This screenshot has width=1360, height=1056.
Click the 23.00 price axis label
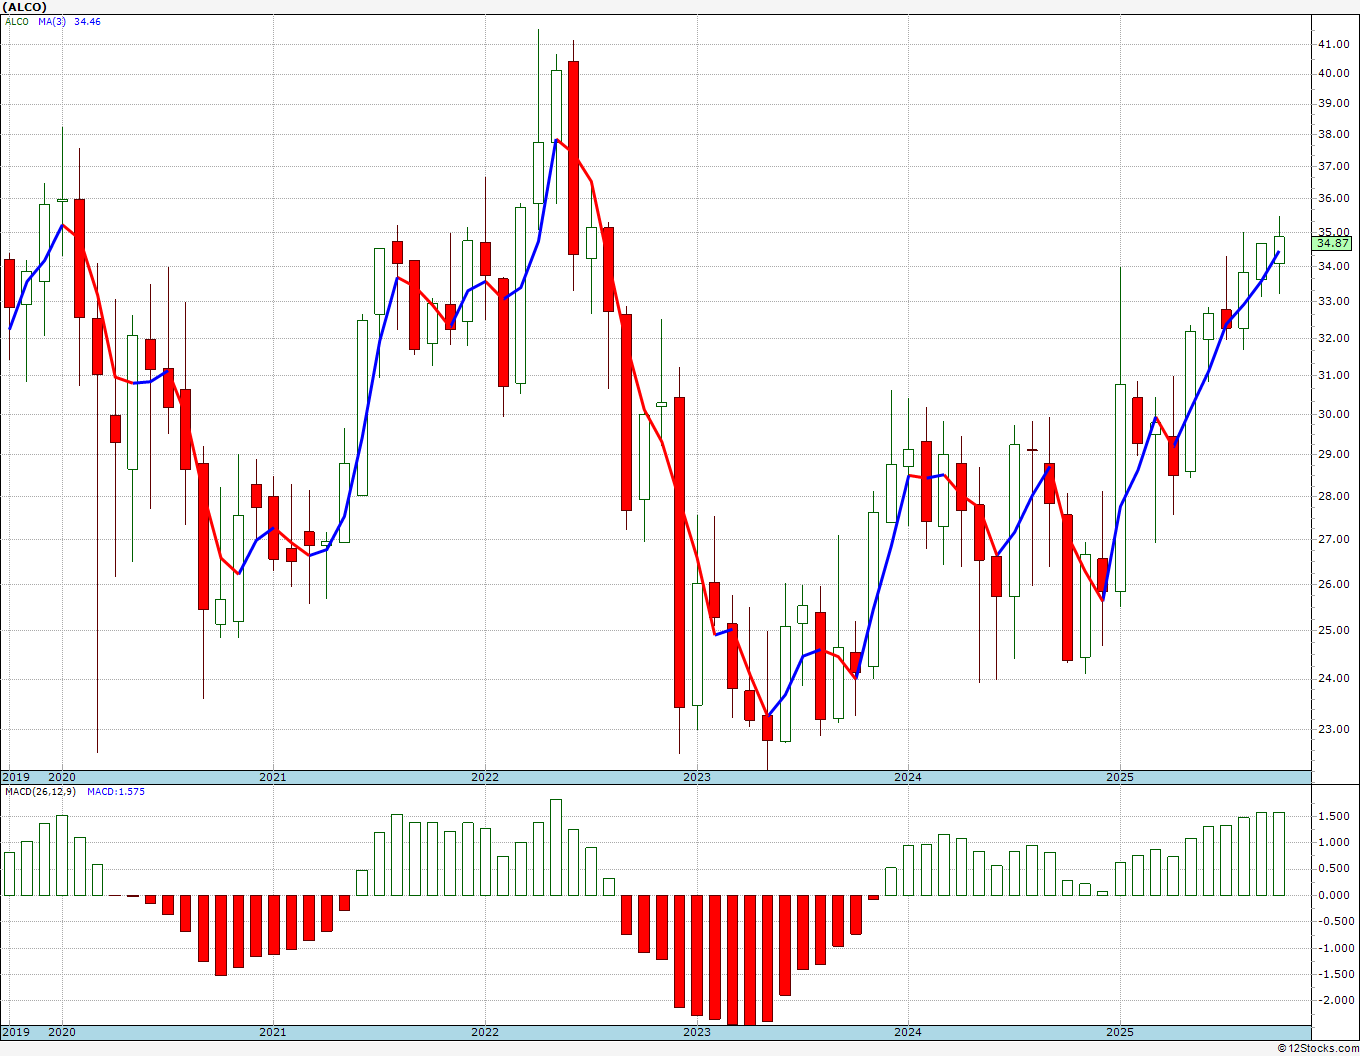pyautogui.click(x=1333, y=729)
